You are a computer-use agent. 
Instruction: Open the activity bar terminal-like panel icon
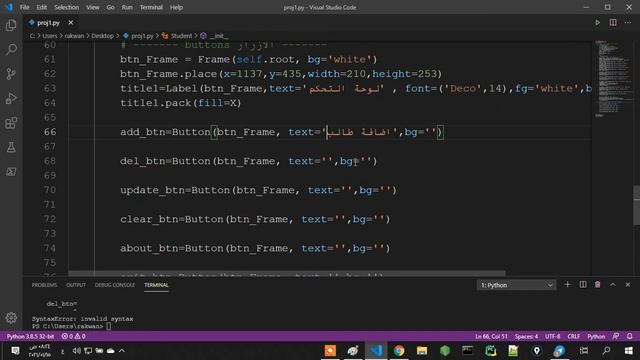tap(11, 172)
